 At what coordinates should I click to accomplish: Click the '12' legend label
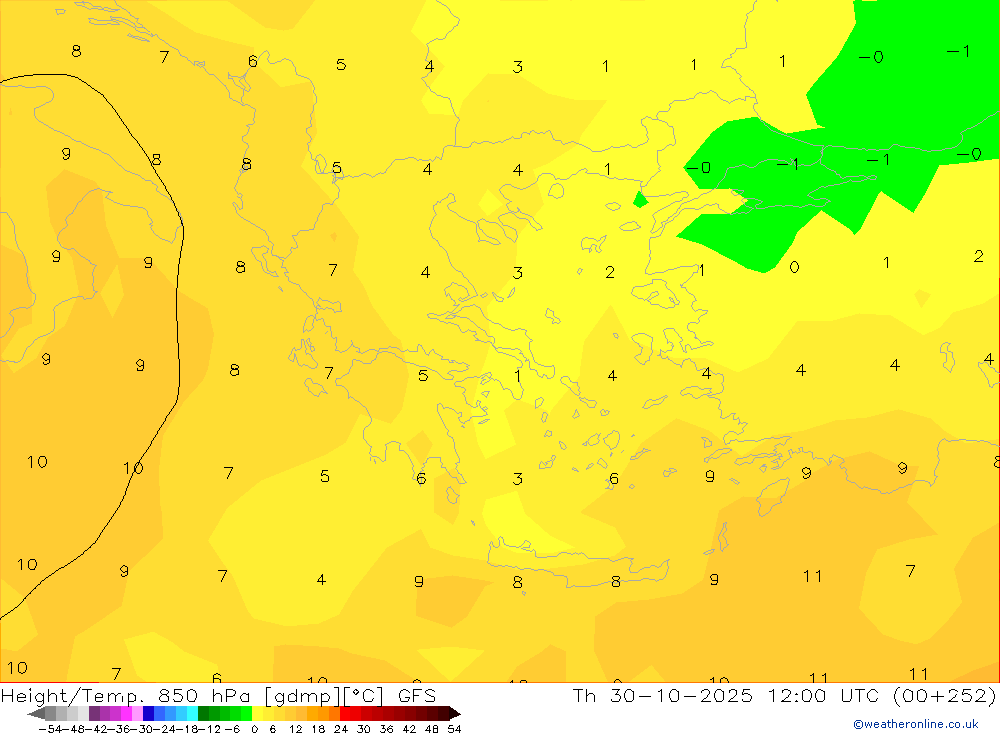pos(296,729)
